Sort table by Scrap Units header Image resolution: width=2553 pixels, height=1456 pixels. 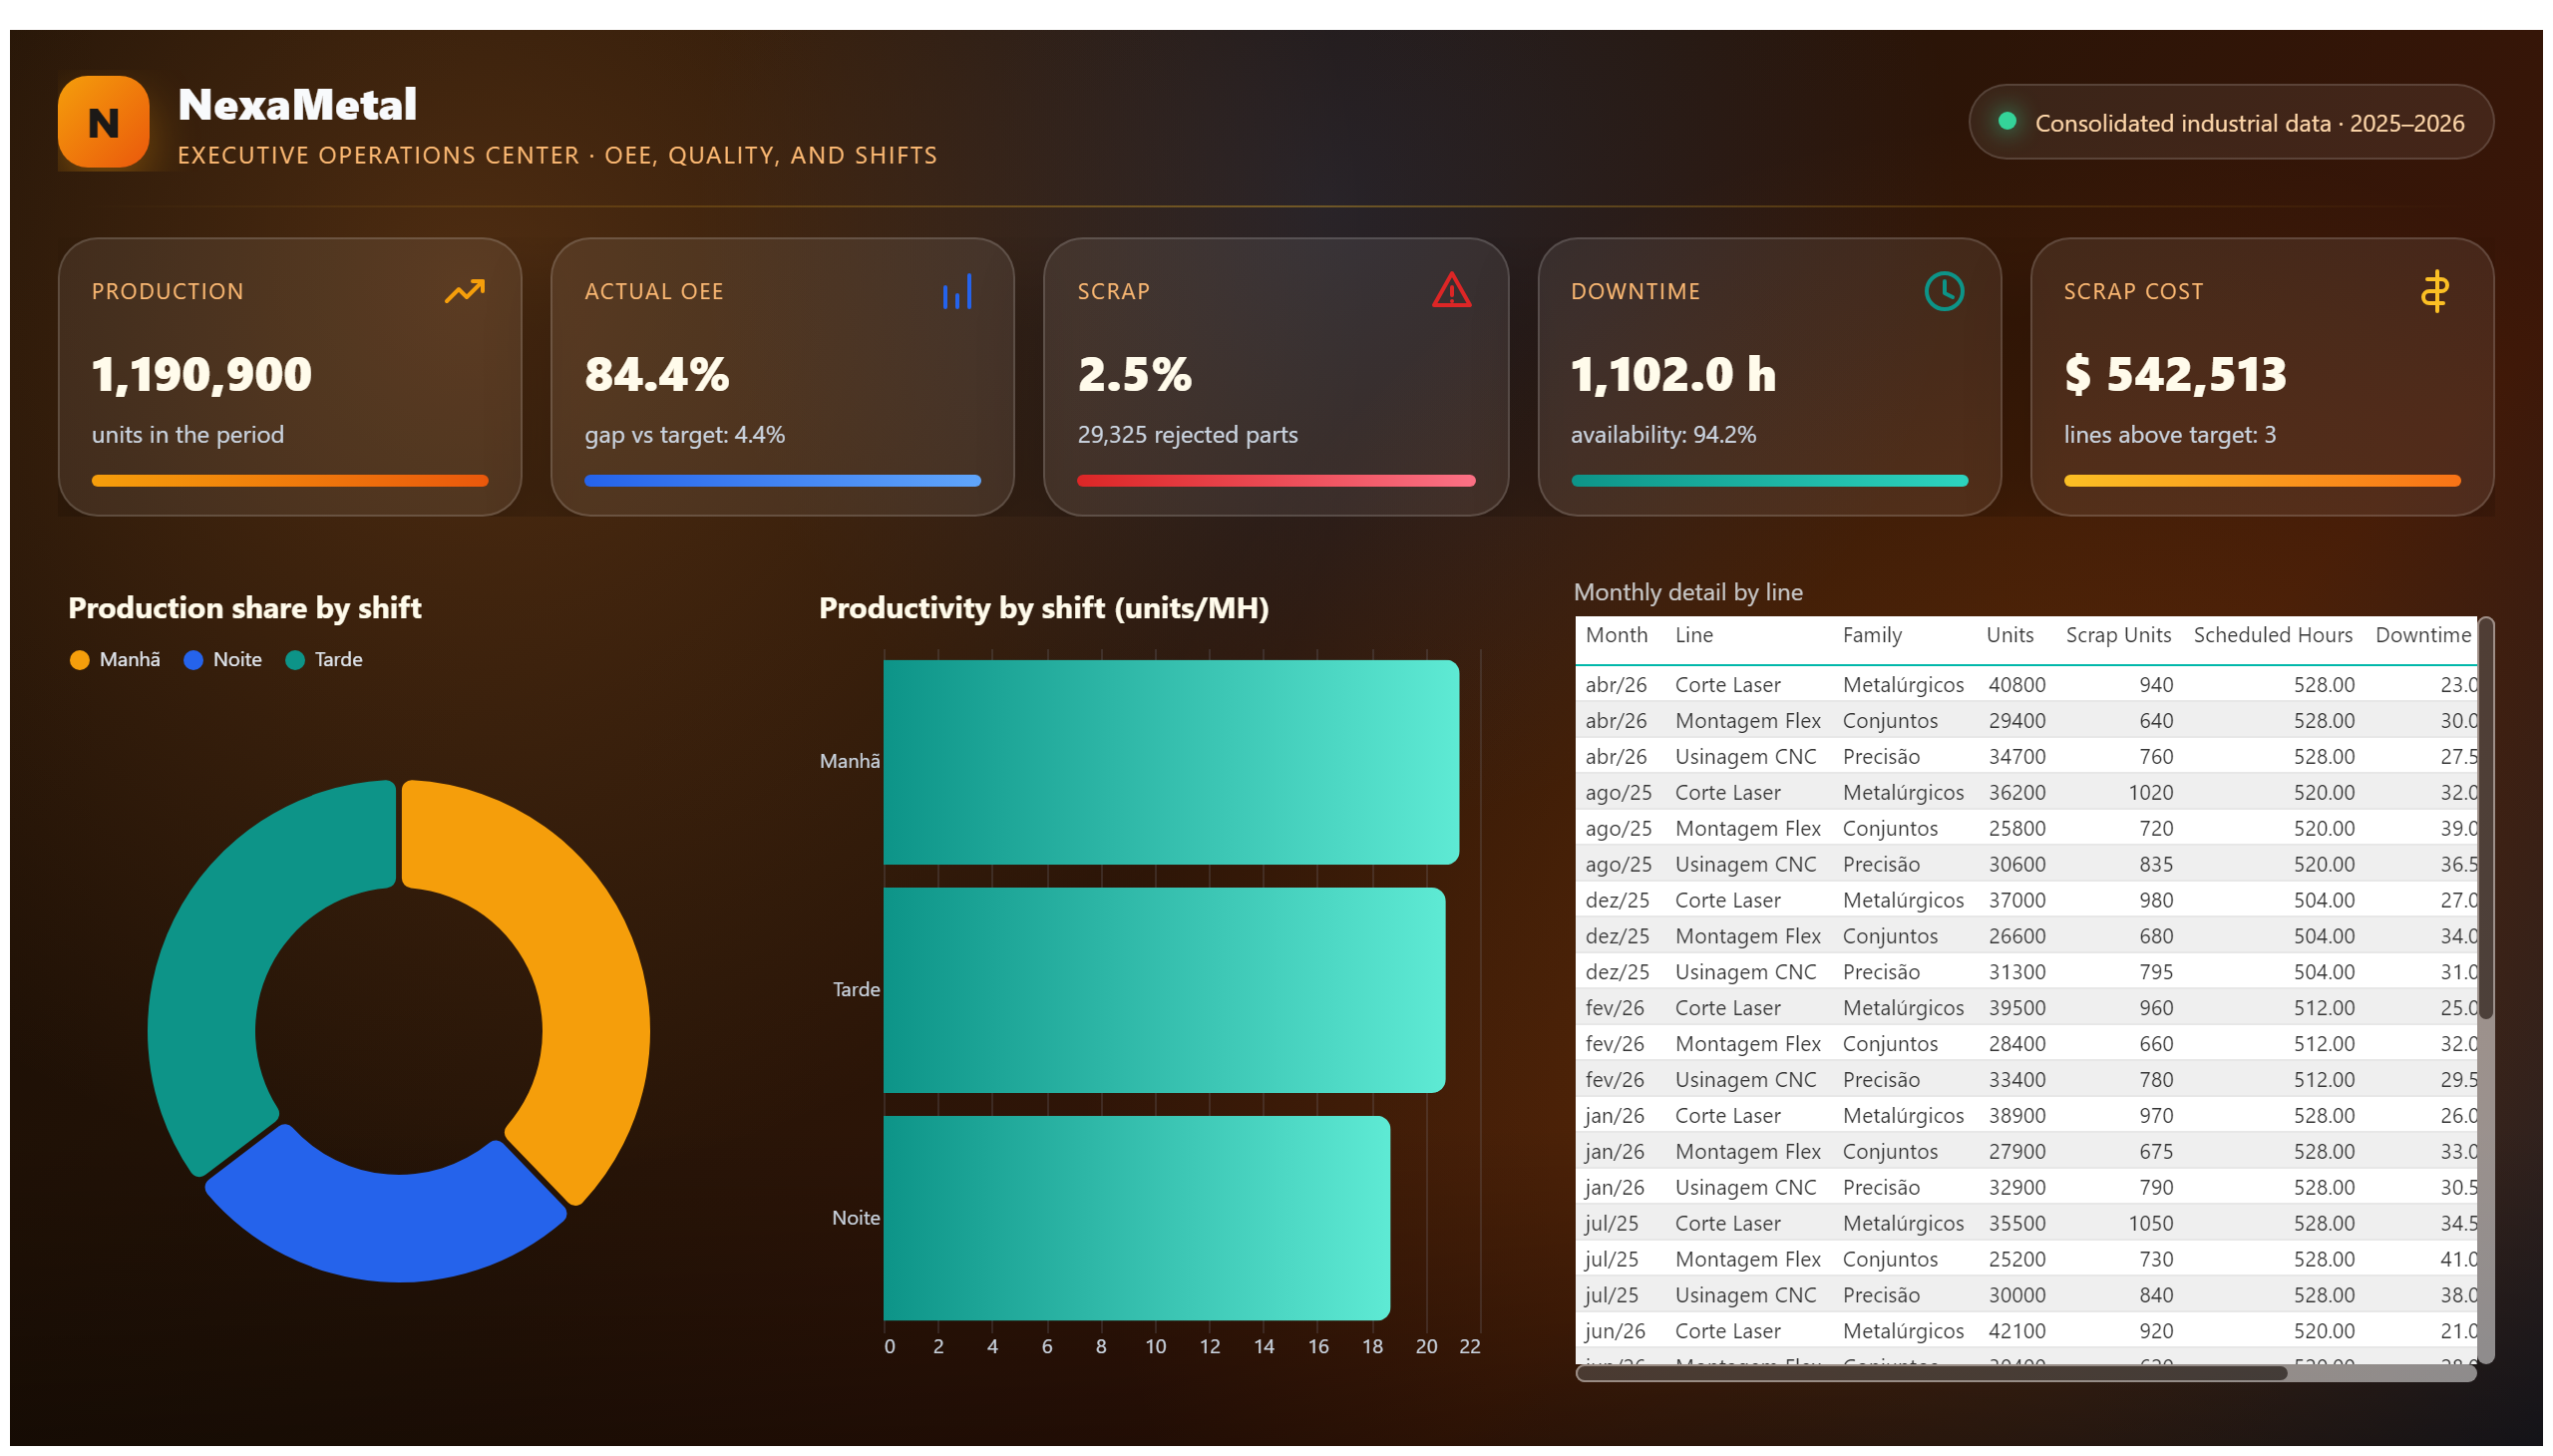tap(2118, 635)
